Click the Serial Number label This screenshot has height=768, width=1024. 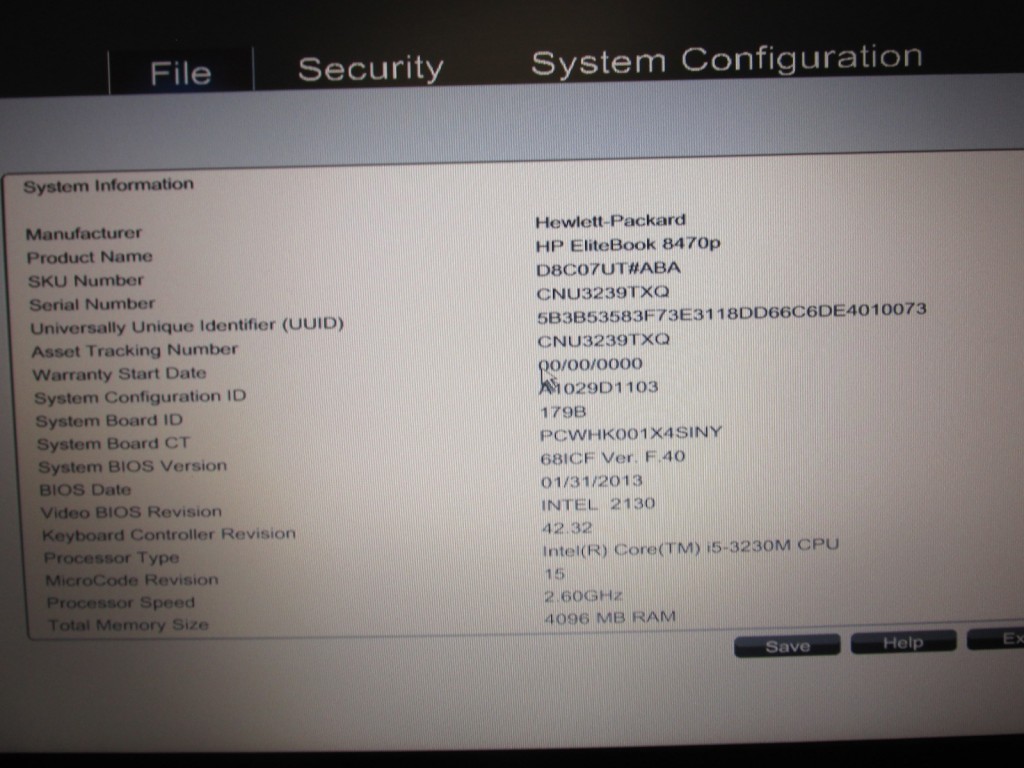(92, 304)
